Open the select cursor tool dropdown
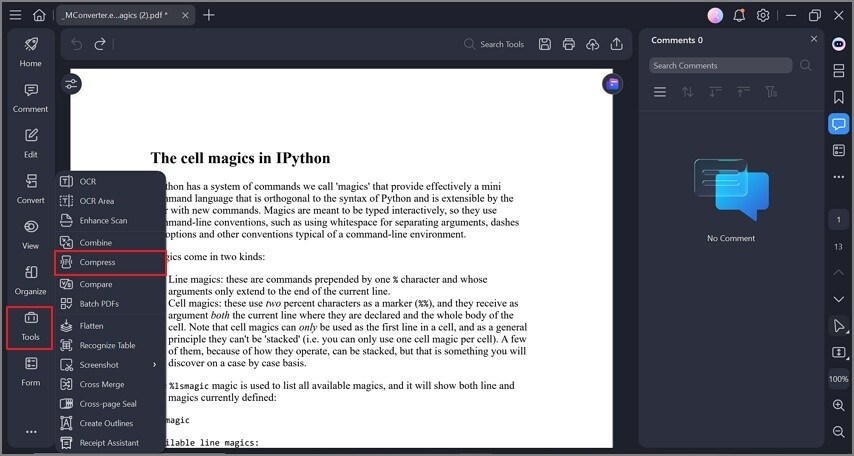The image size is (854, 456). [x=839, y=326]
